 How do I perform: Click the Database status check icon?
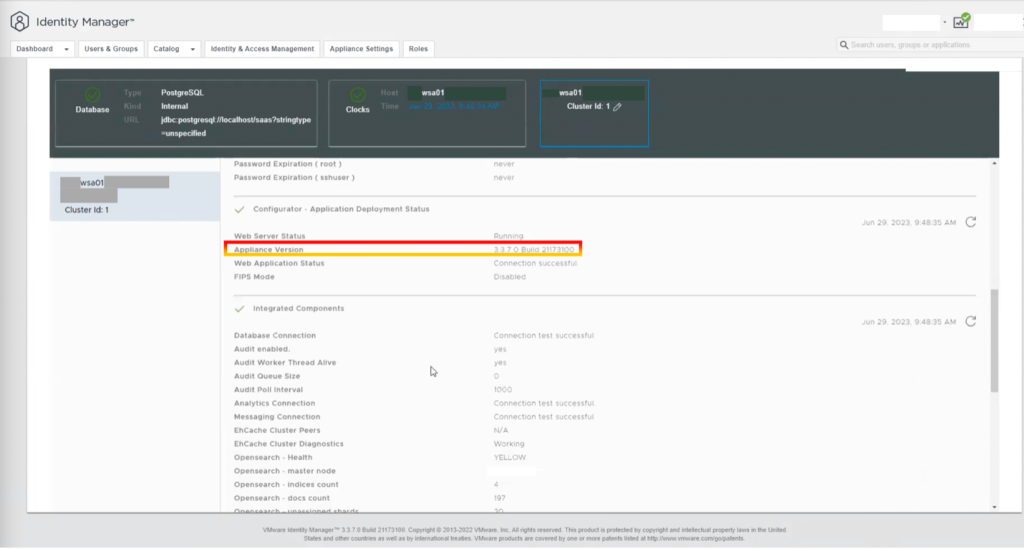coord(93,94)
